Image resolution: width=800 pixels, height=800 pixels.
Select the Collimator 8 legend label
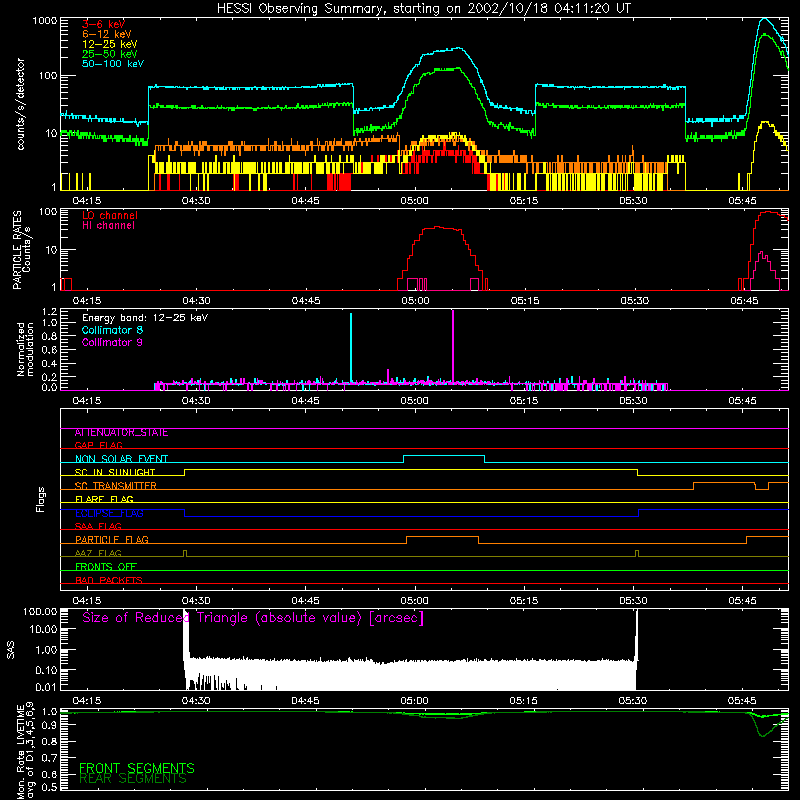coord(112,330)
